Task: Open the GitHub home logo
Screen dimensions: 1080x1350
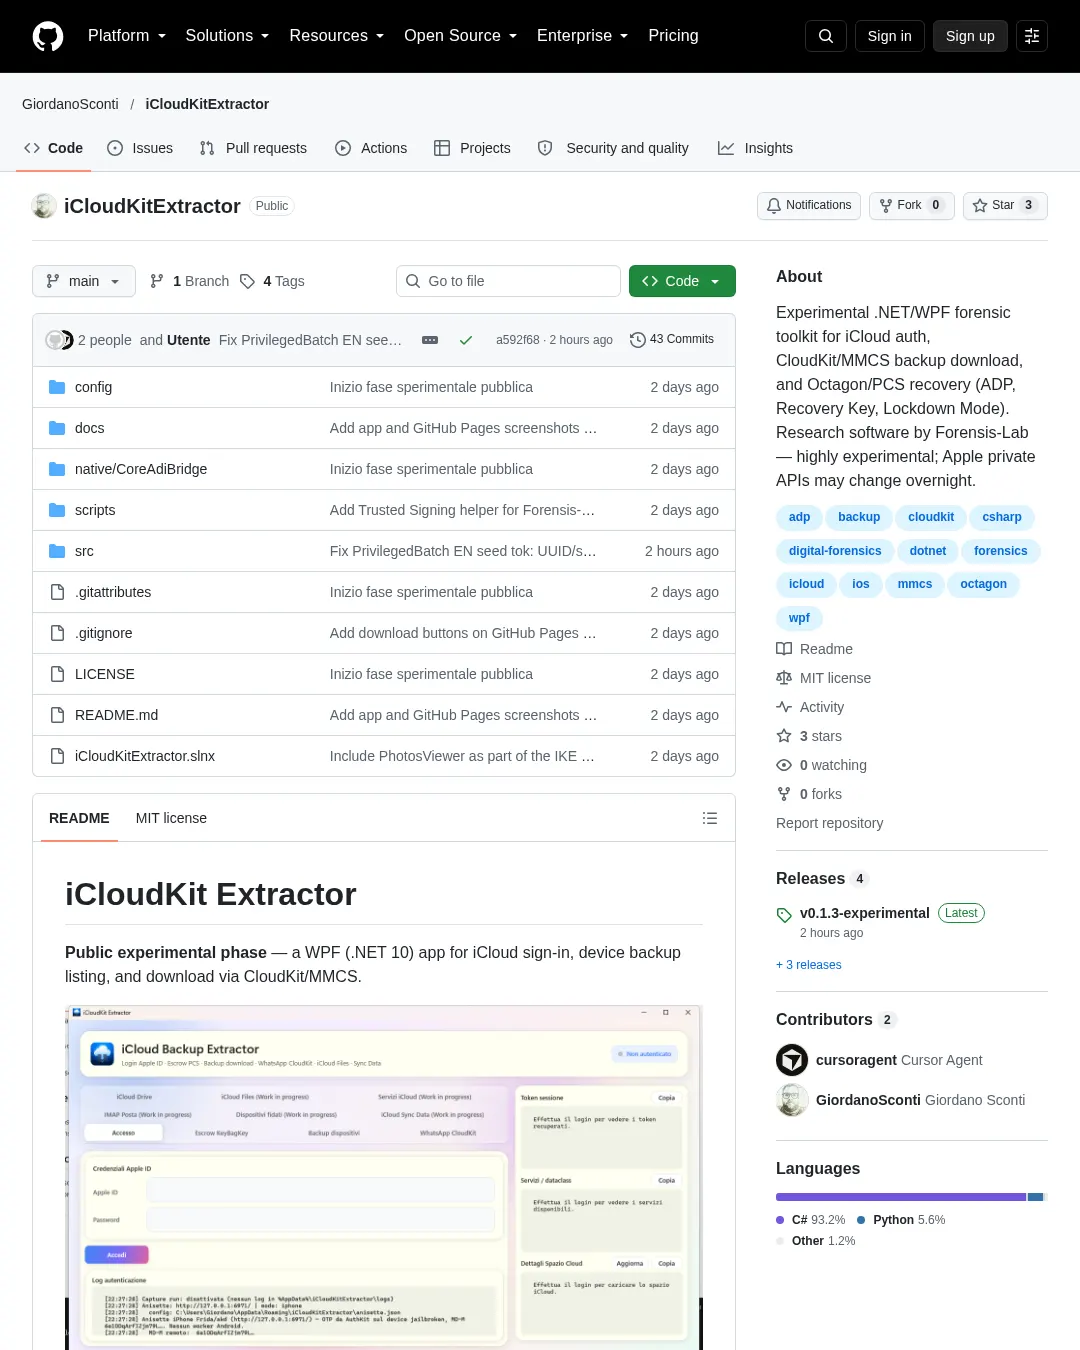Action: [48, 36]
